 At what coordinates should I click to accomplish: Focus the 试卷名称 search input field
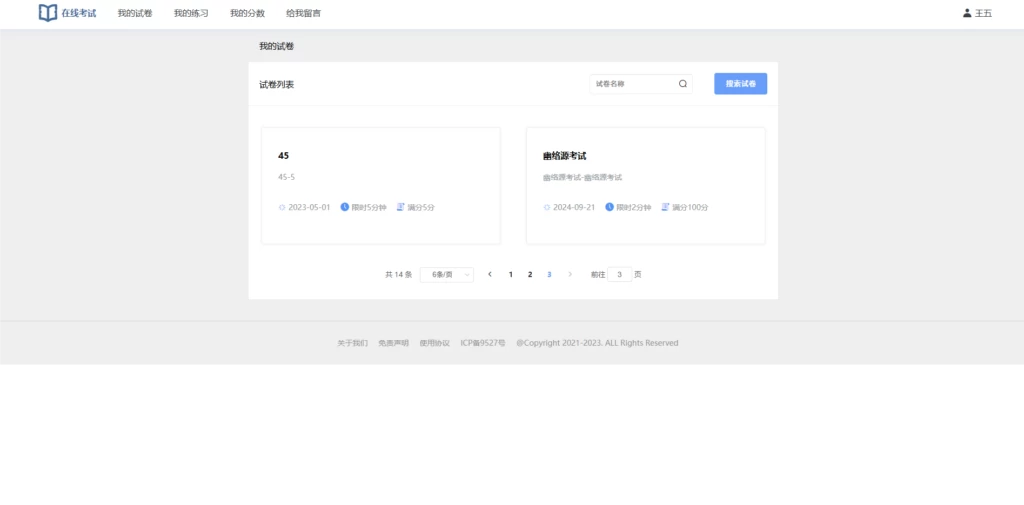pyautogui.click(x=634, y=84)
